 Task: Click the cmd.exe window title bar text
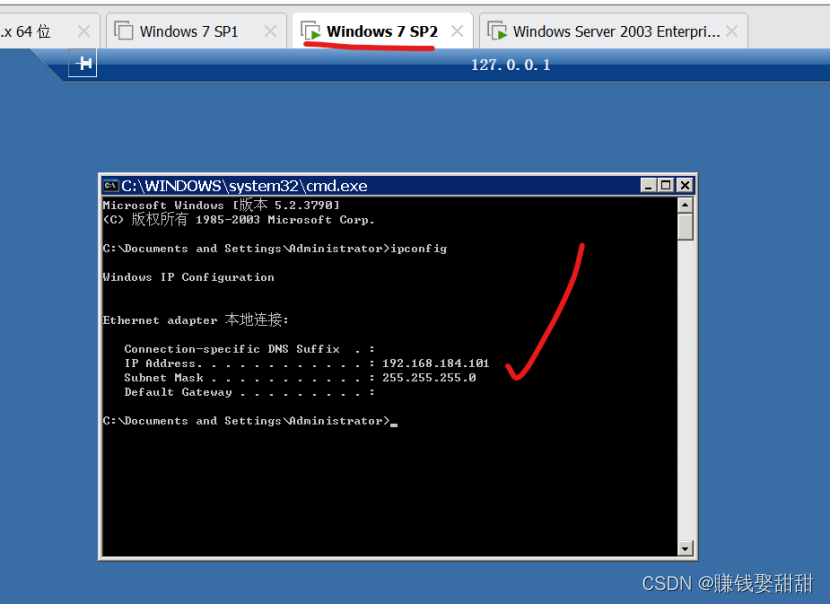[x=244, y=185]
